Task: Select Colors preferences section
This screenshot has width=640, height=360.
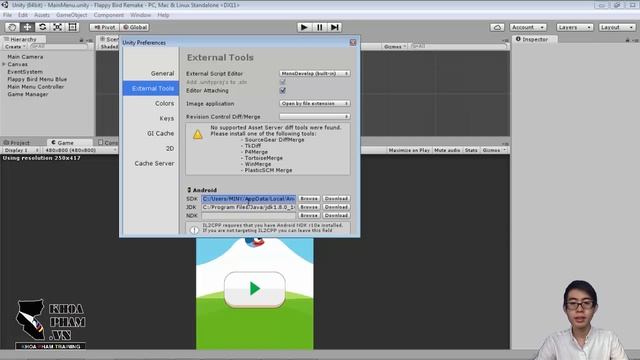Action: pos(151,103)
